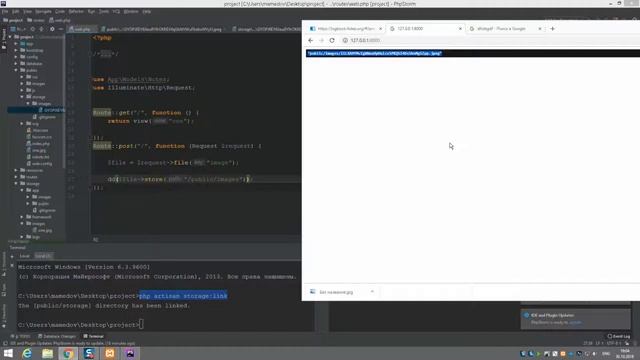Open the downloaded jpg file in download bar

[x=336, y=292]
